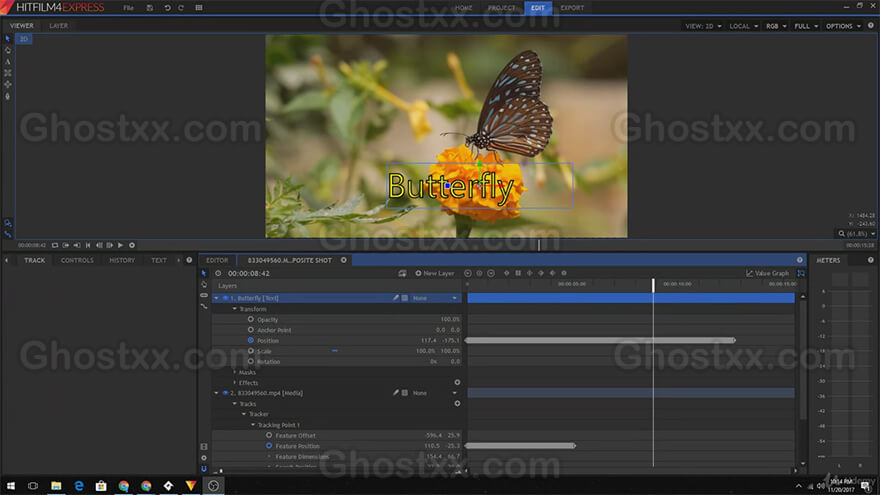This screenshot has height=495, width=880.
Task: Toggle Value Graph view
Action: pyautogui.click(x=767, y=273)
